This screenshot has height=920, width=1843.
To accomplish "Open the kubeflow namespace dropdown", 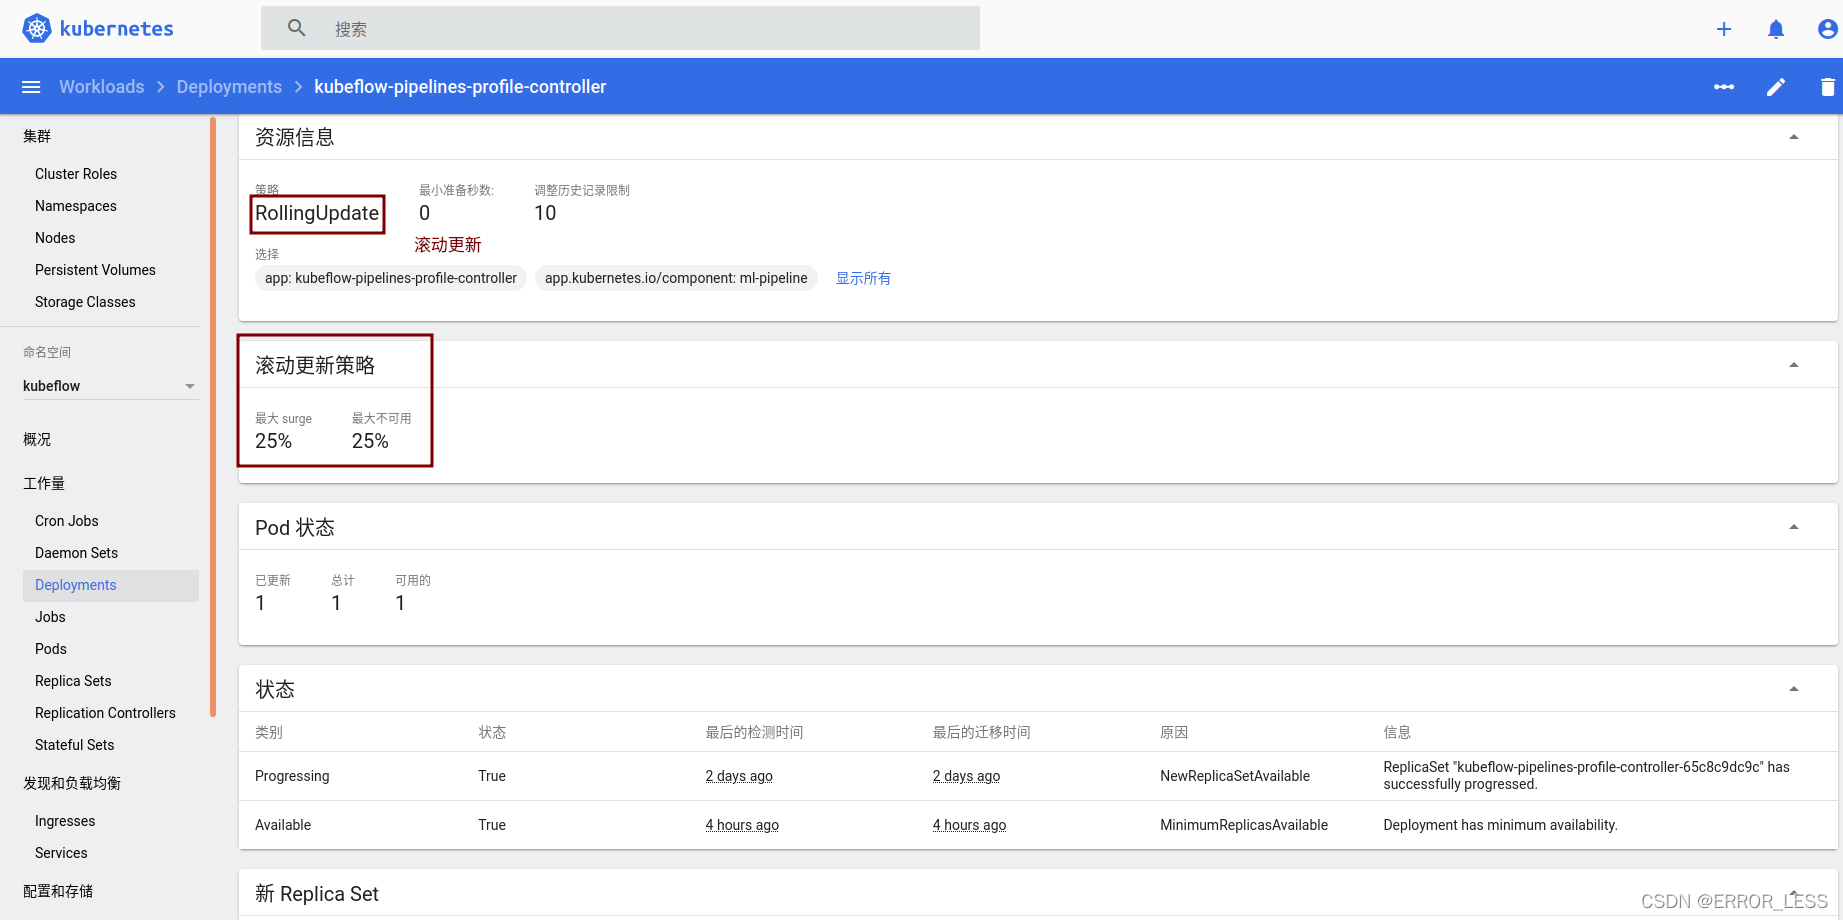I will pyautogui.click(x=110, y=386).
